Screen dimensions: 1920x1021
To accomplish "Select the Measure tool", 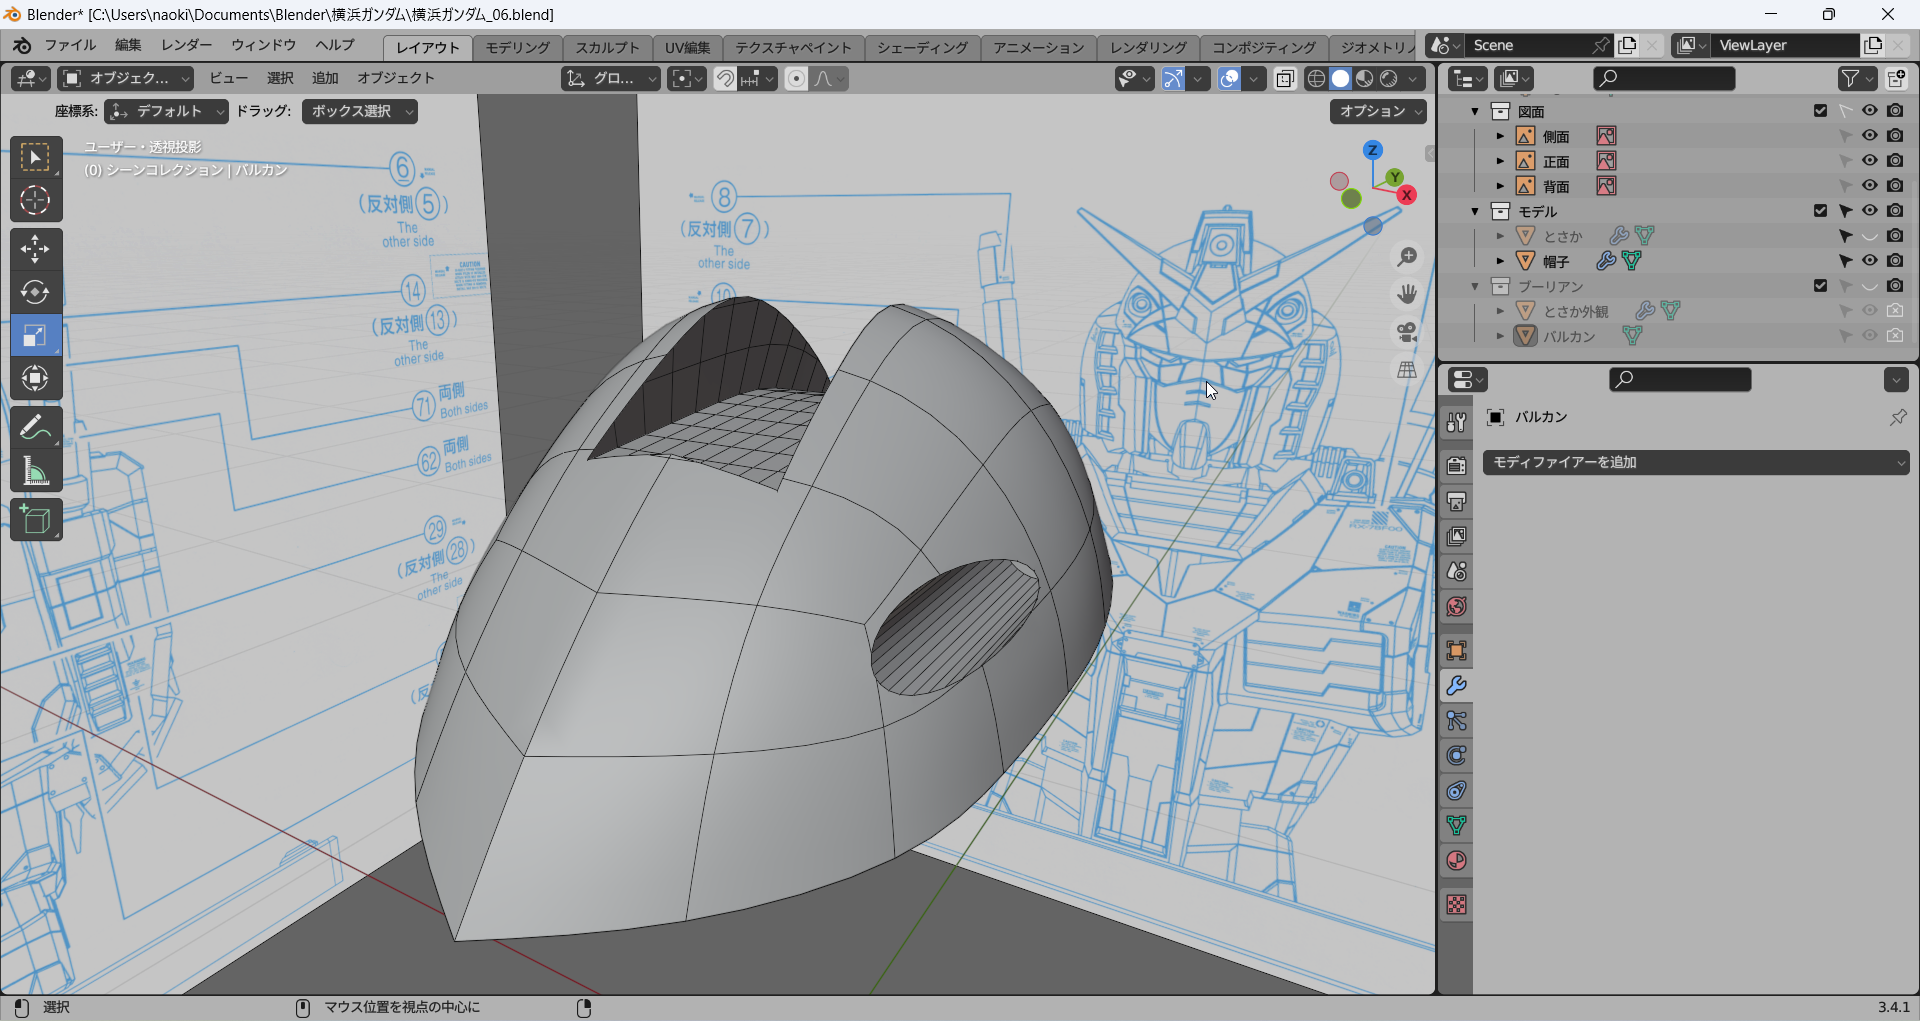I will [x=35, y=471].
